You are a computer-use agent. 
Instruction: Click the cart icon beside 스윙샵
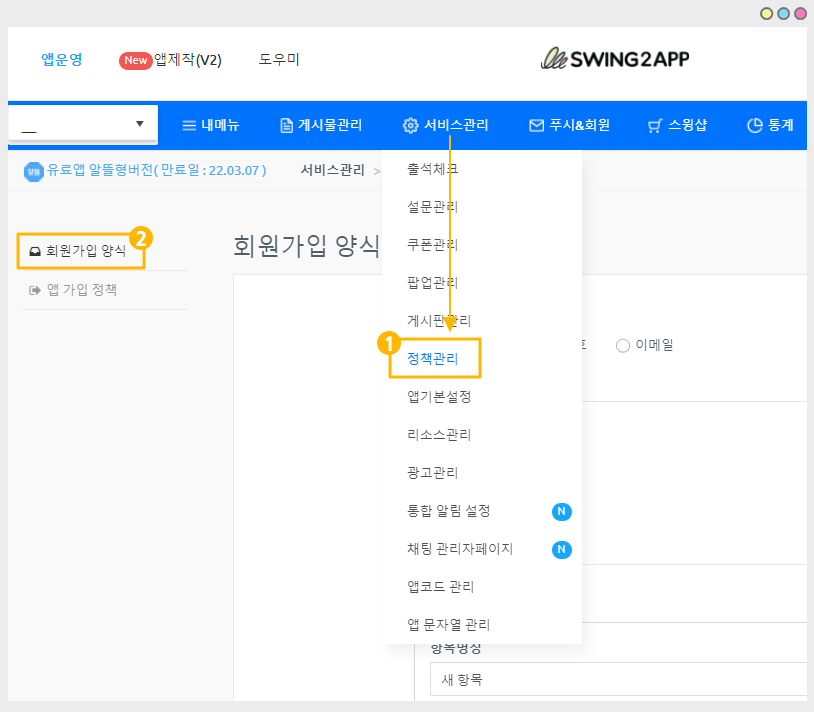[655, 126]
